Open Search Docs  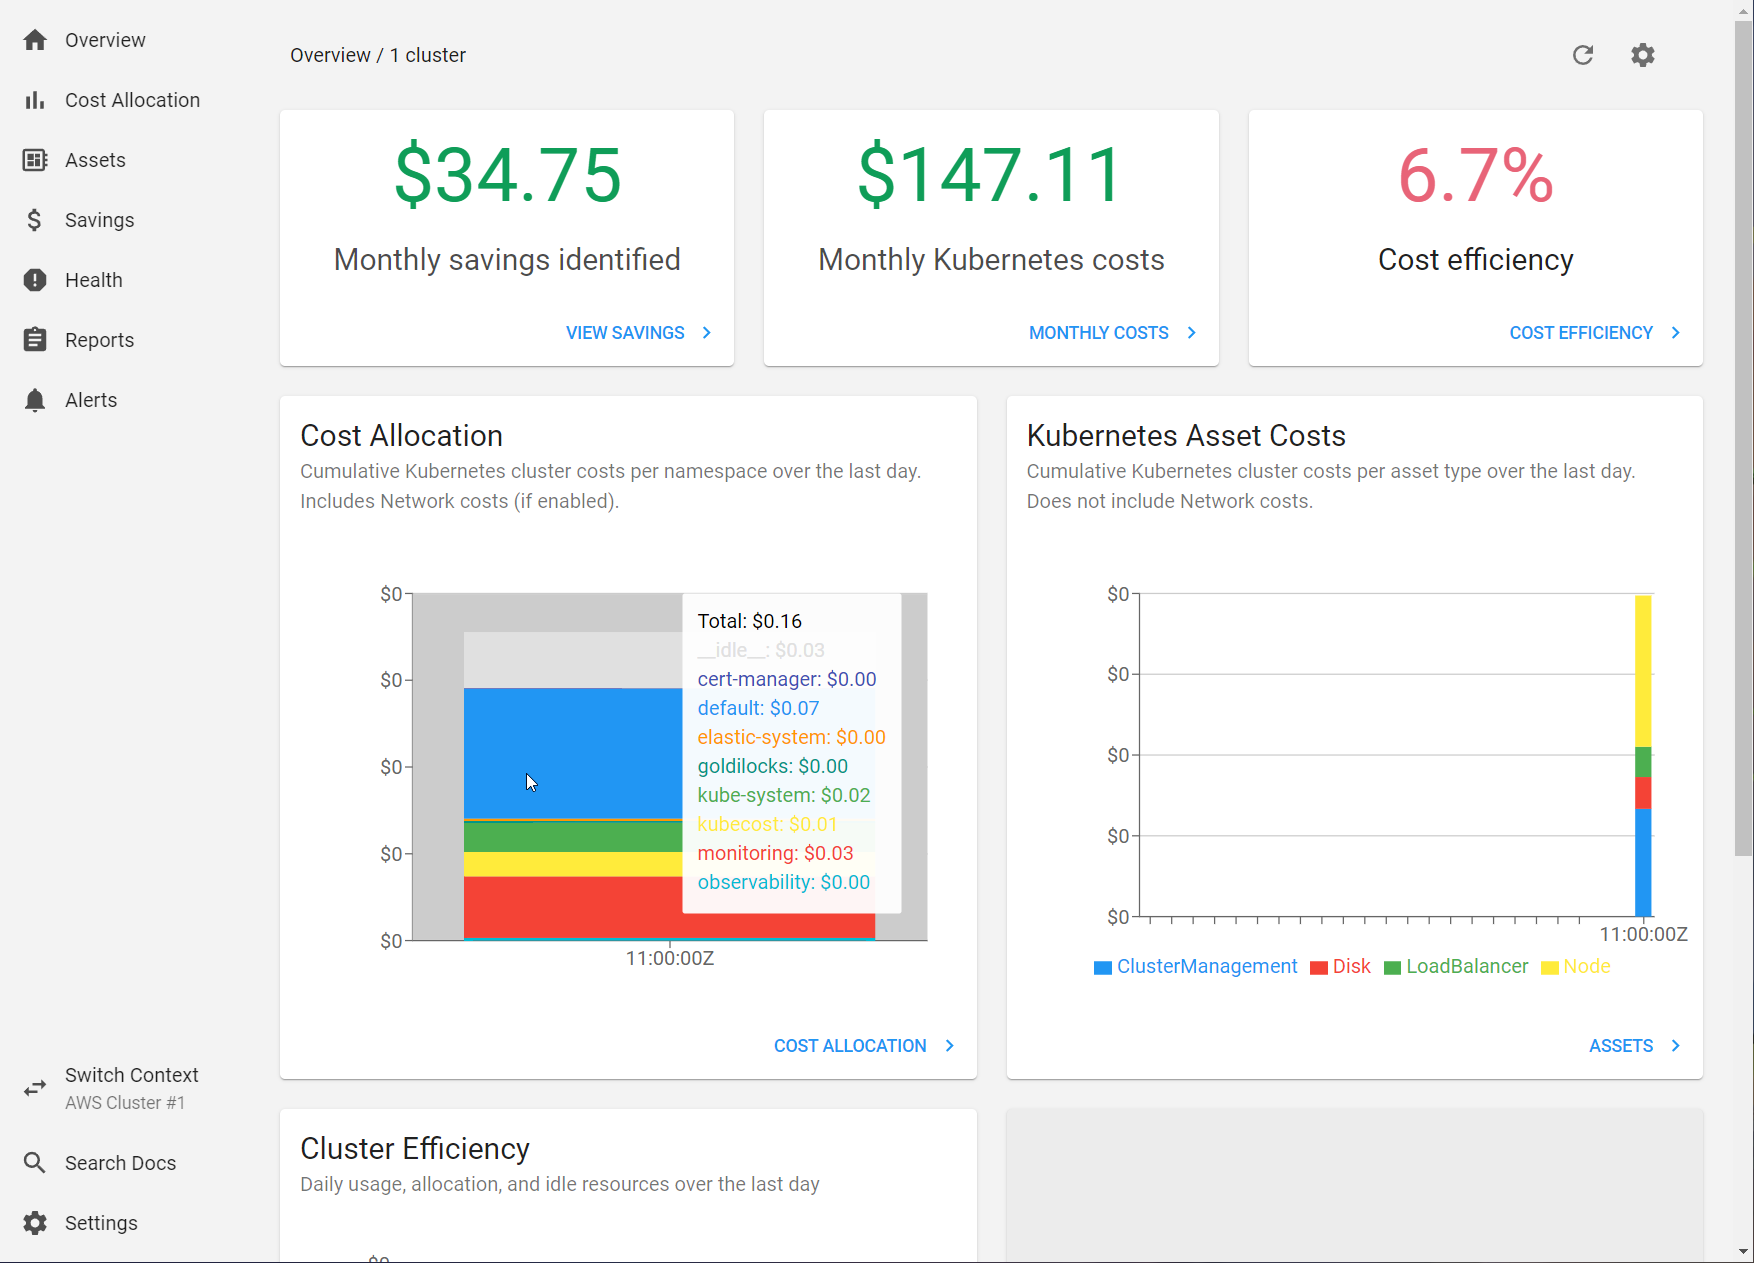click(x=120, y=1163)
